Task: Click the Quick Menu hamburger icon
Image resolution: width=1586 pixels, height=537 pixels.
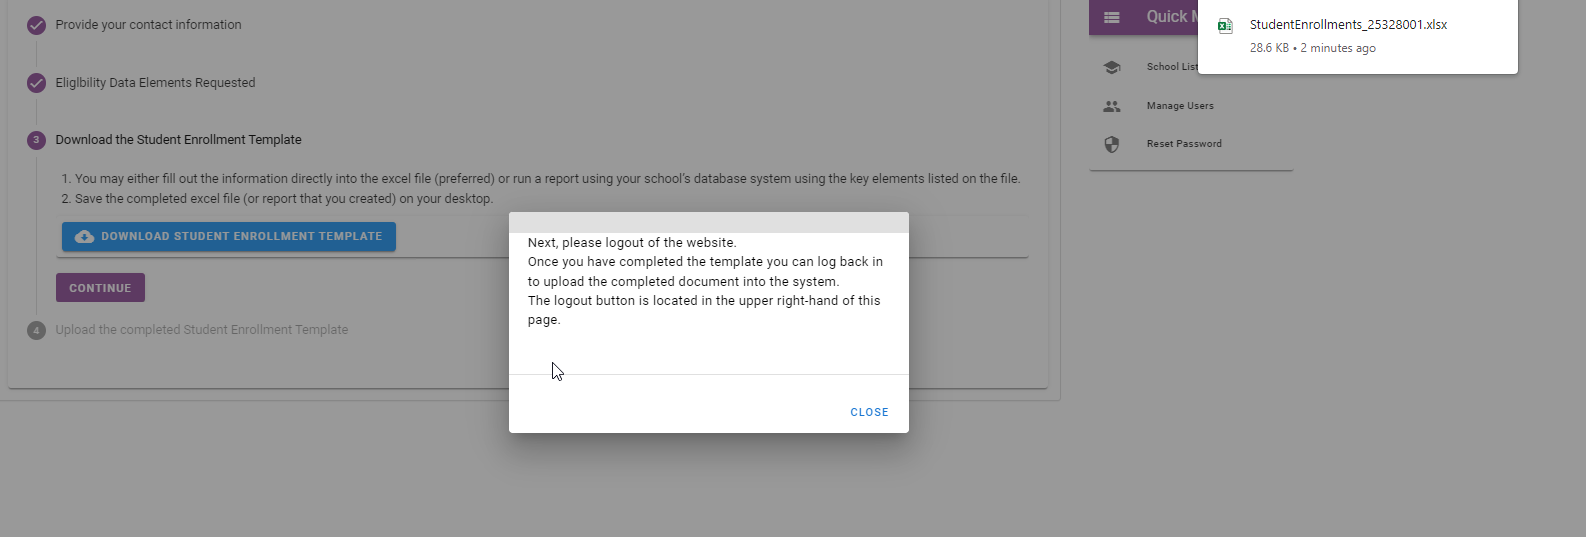Action: (x=1112, y=17)
